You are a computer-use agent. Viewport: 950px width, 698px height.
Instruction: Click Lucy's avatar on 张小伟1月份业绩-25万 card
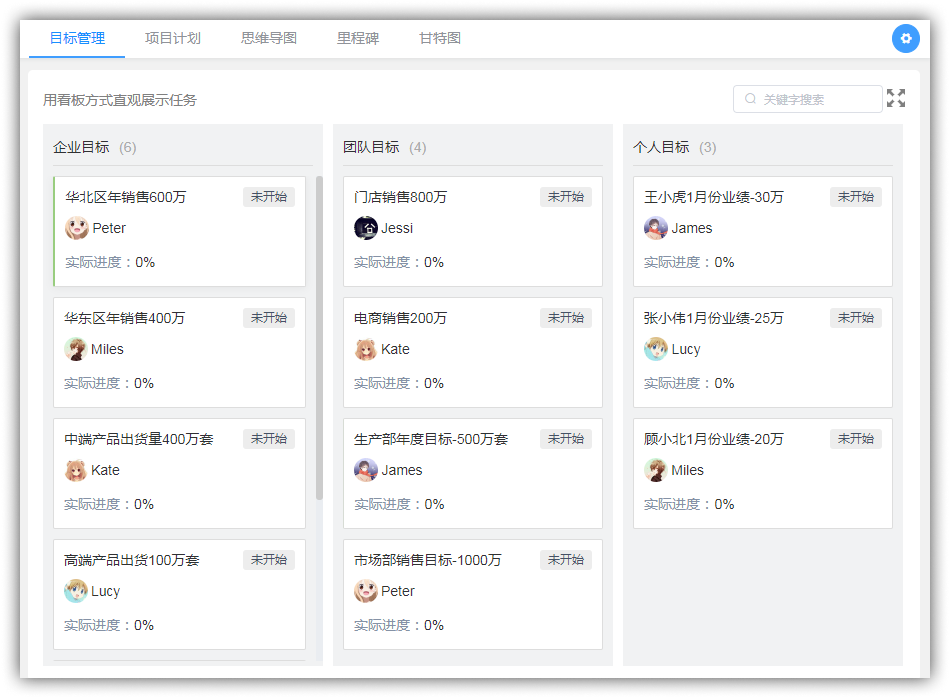(x=656, y=349)
